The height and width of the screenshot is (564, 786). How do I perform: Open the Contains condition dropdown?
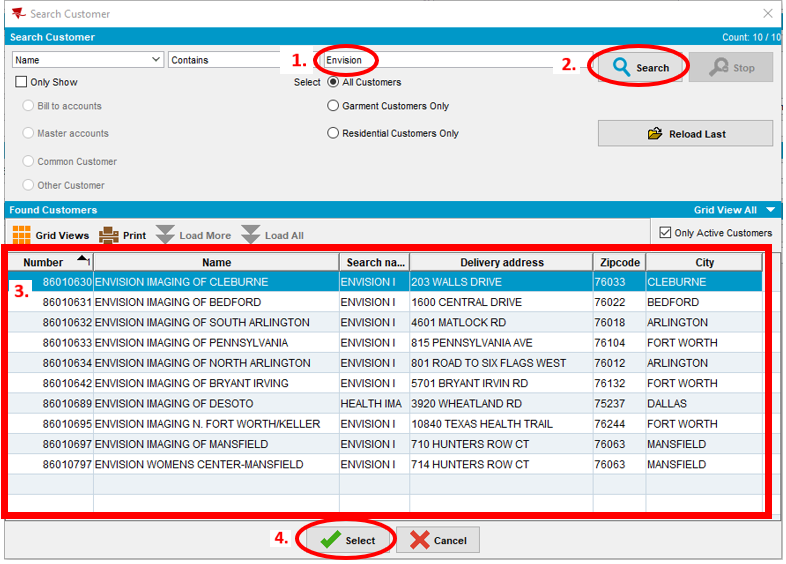point(225,60)
